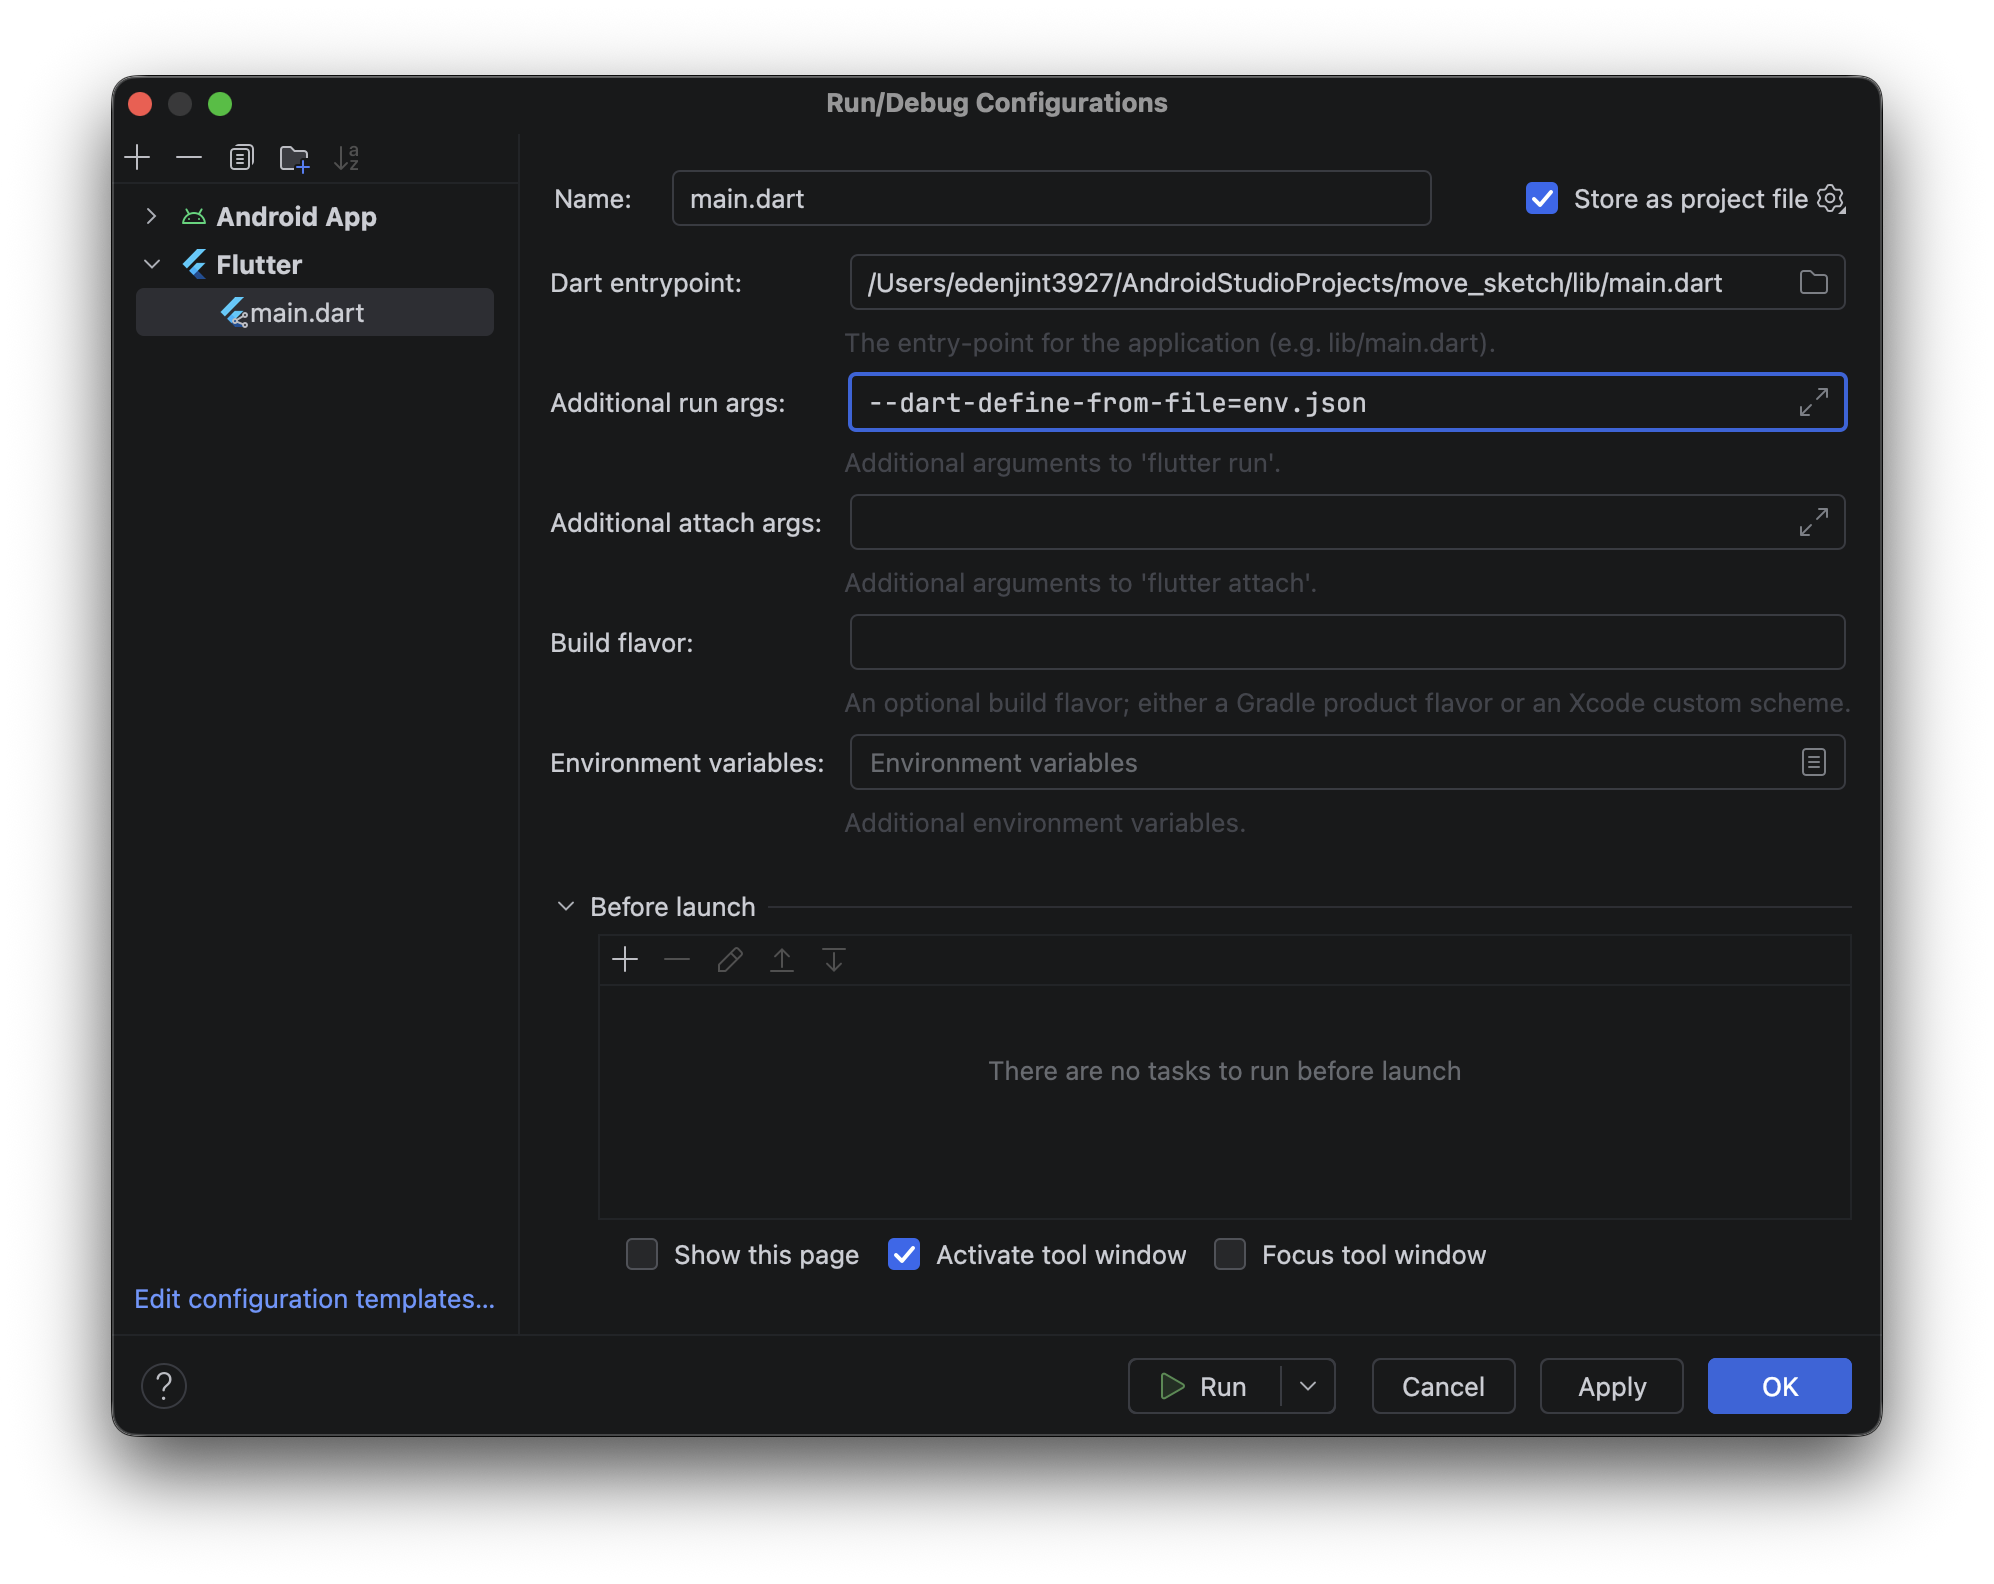Screen dimensions: 1994x1584
Task: Open Edit configuration templates link
Action: pyautogui.click(x=315, y=1298)
